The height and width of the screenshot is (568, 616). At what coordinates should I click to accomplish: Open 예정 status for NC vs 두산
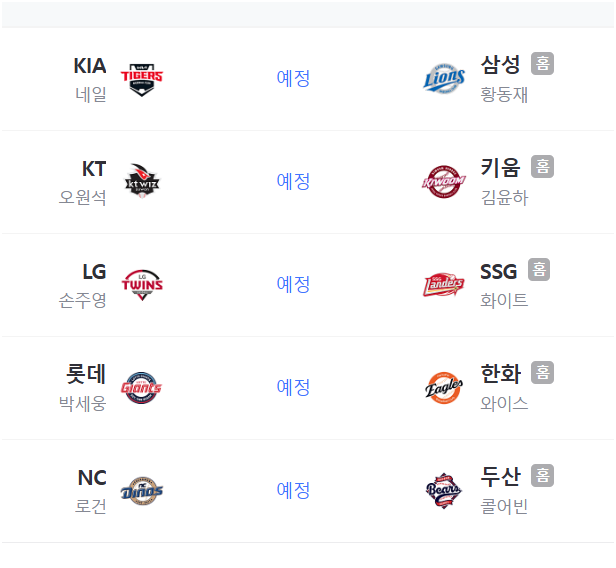click(x=293, y=490)
